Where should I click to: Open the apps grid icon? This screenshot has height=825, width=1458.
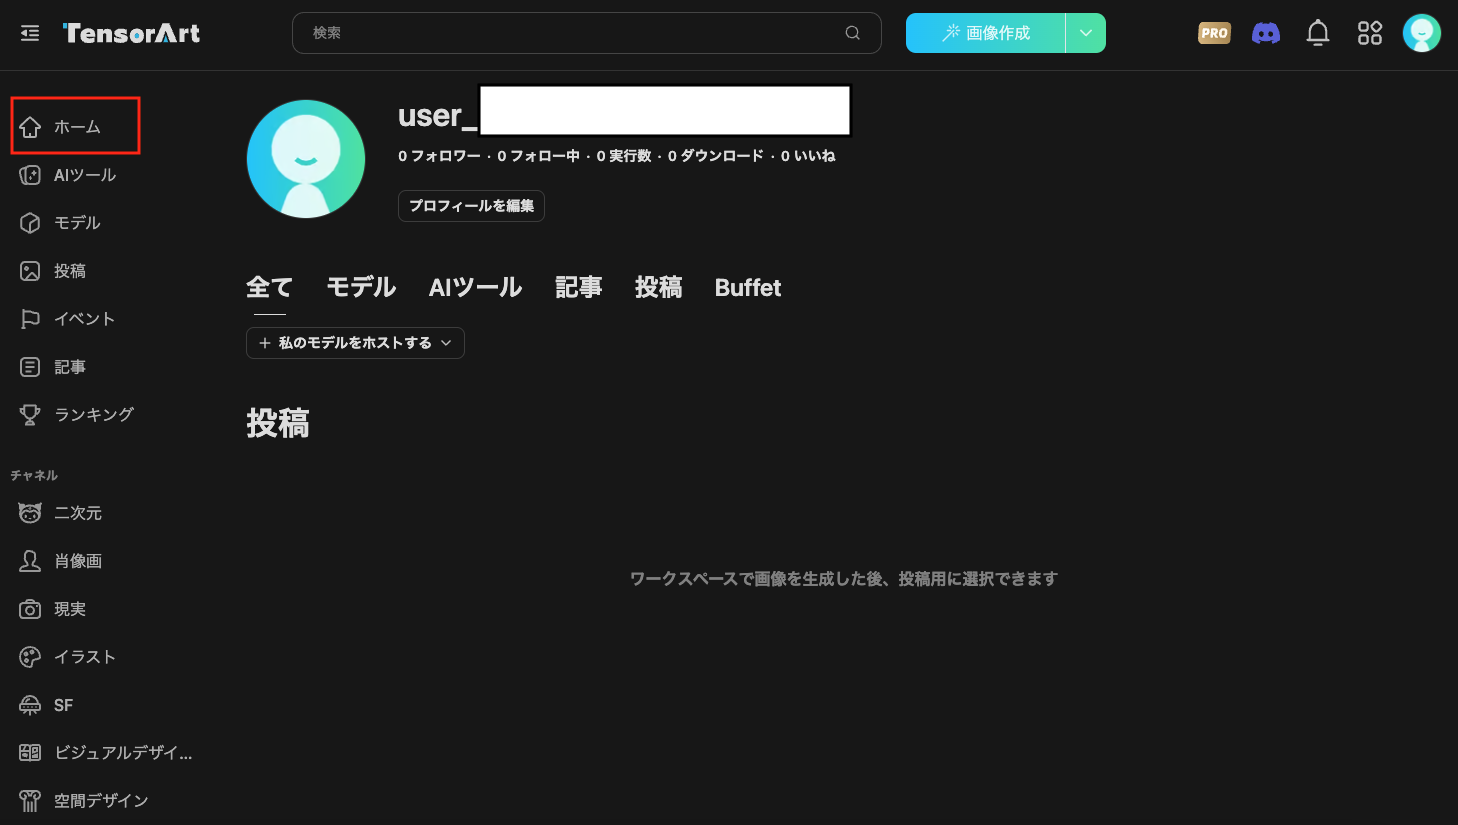(1370, 33)
